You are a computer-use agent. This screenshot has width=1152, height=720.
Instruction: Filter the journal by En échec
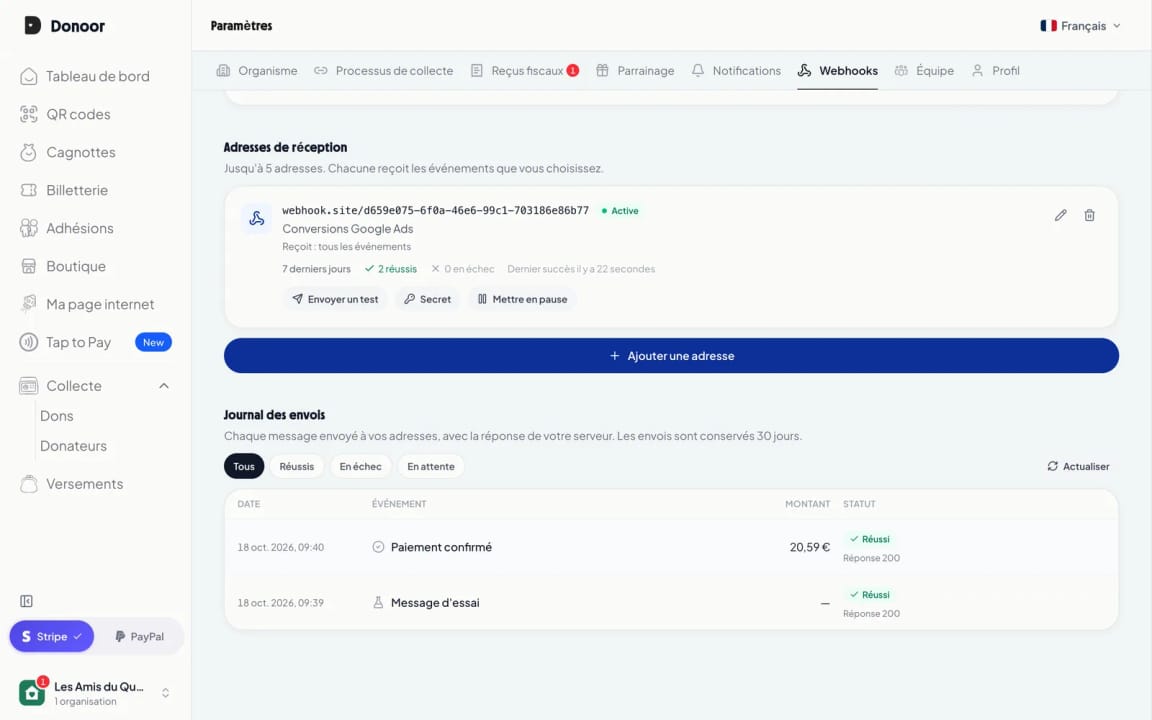pyautogui.click(x=360, y=467)
